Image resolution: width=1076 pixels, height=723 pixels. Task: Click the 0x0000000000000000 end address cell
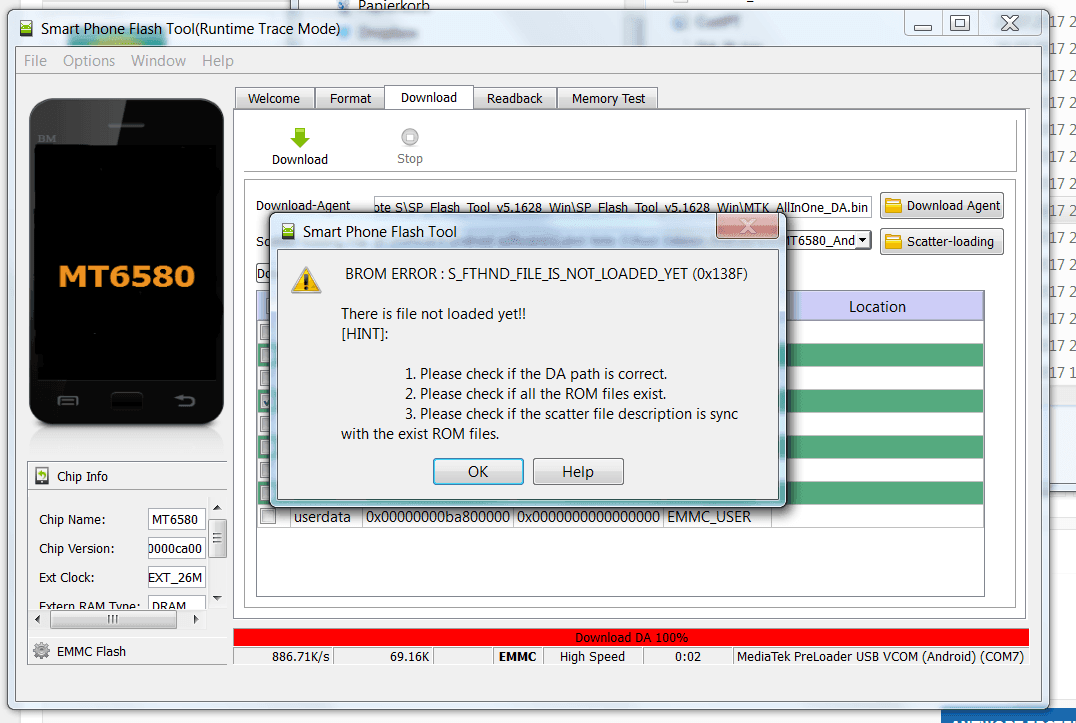(588, 517)
